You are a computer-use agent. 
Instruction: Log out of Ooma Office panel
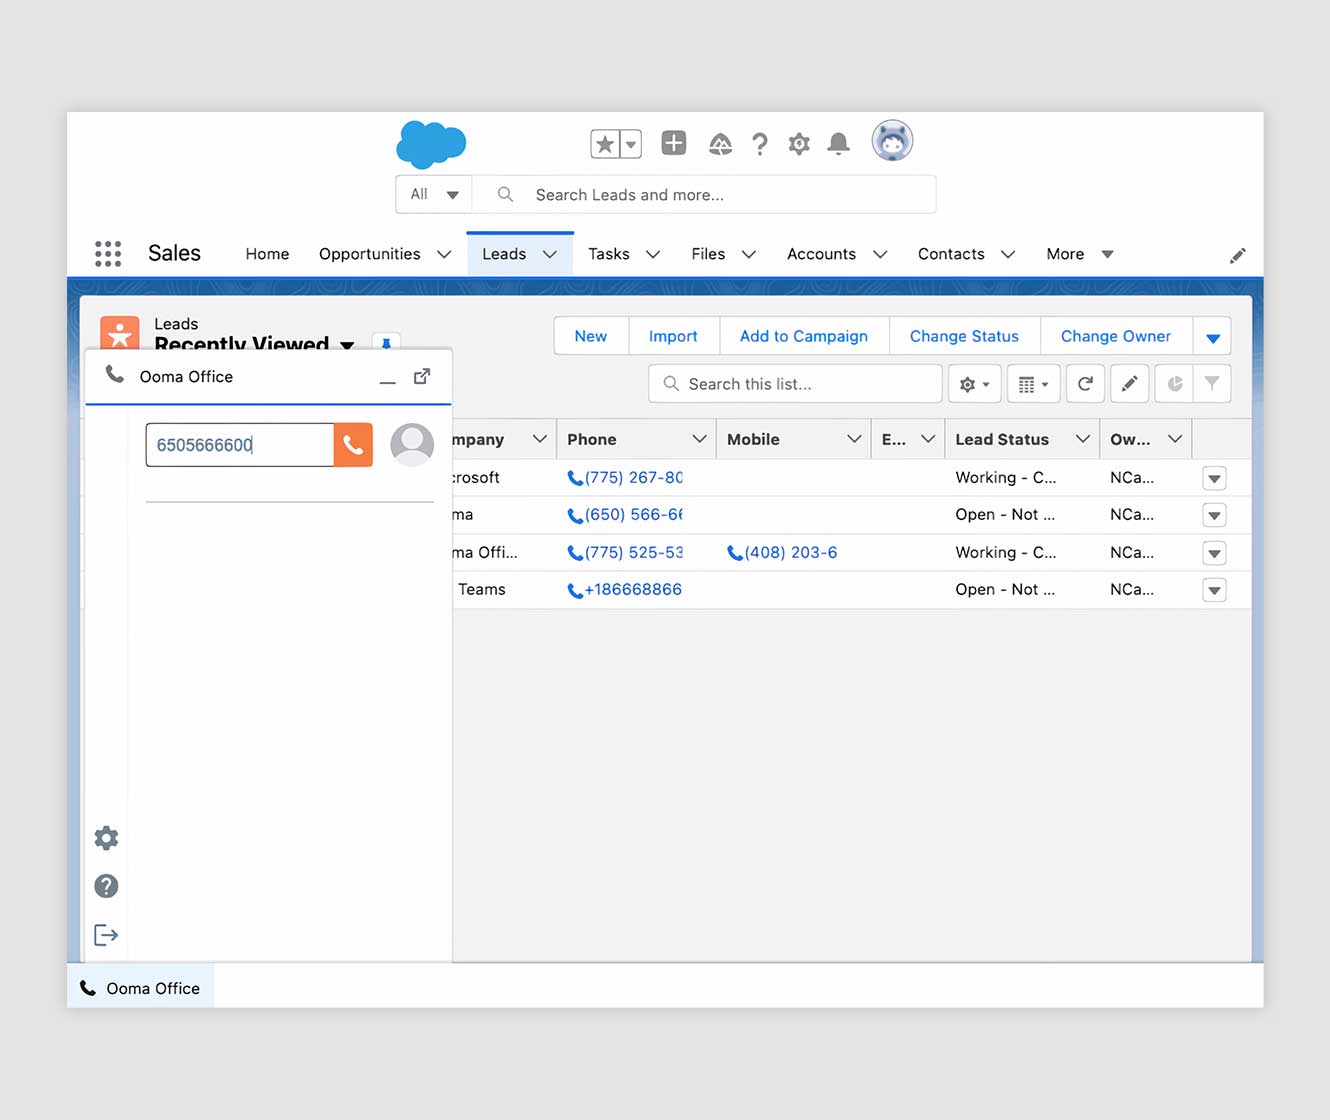[x=106, y=935]
